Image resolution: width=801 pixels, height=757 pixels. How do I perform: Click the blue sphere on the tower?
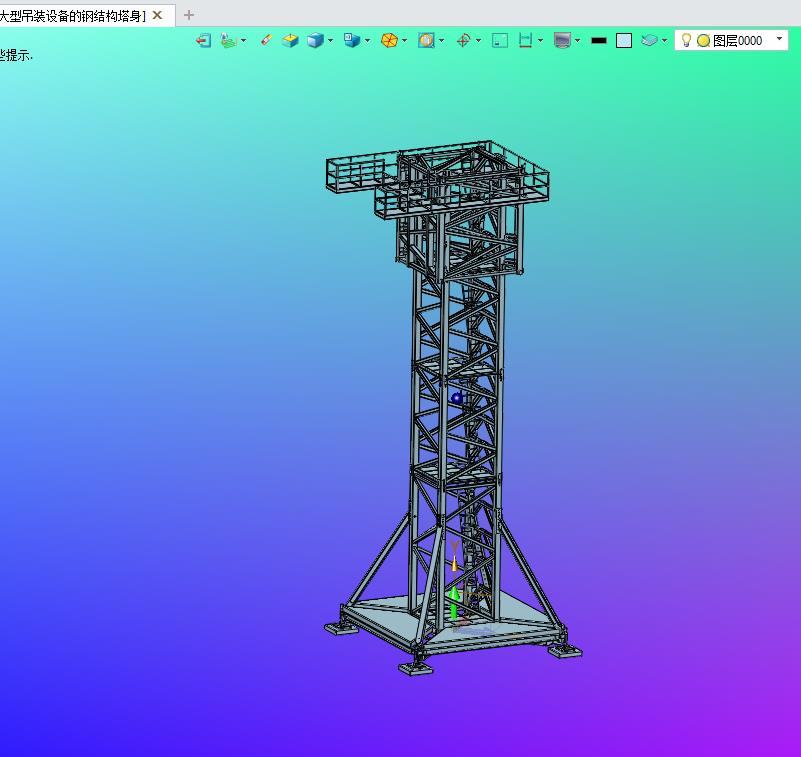tap(457, 398)
